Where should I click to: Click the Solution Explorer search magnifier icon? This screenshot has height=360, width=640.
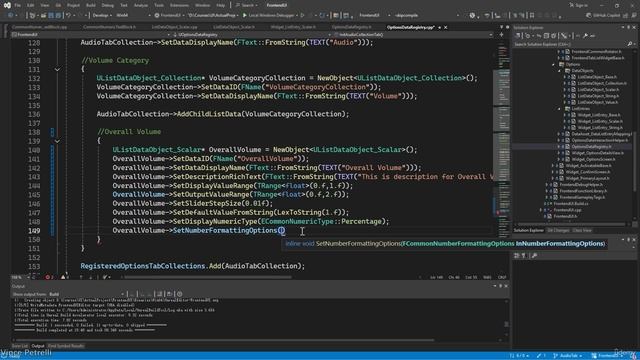(630, 44)
